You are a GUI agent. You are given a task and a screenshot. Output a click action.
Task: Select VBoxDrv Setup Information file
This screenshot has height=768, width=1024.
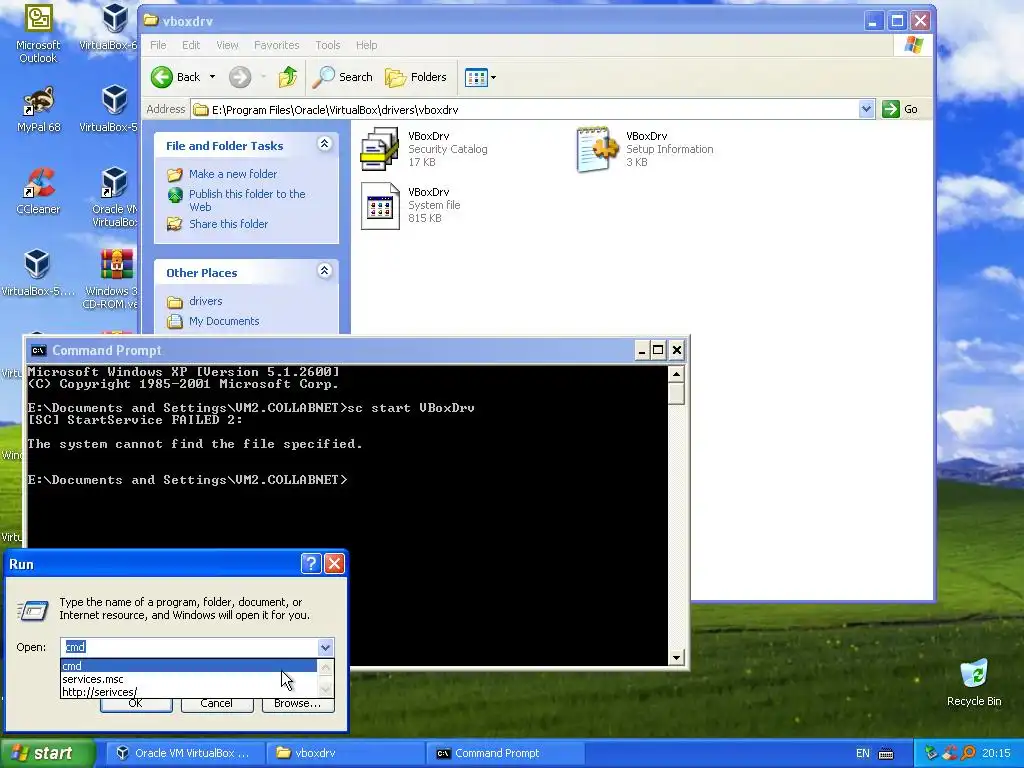click(645, 149)
